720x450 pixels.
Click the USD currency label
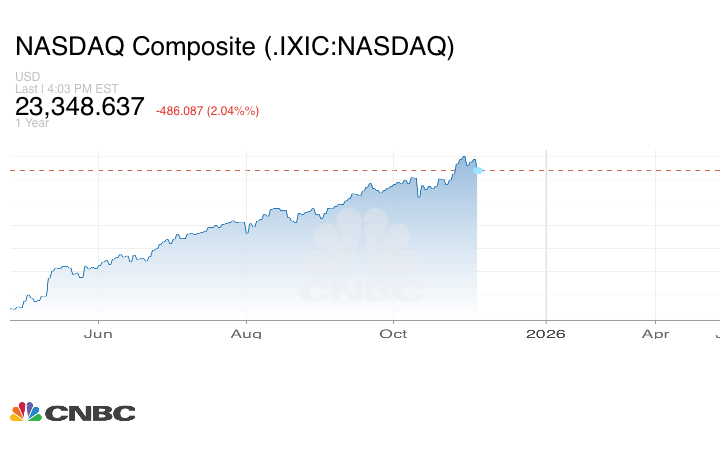[27, 77]
